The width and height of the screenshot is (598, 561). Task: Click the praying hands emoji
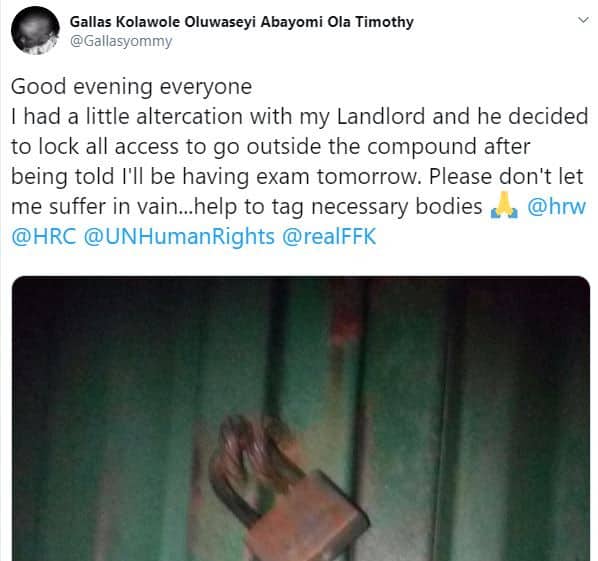coord(504,206)
